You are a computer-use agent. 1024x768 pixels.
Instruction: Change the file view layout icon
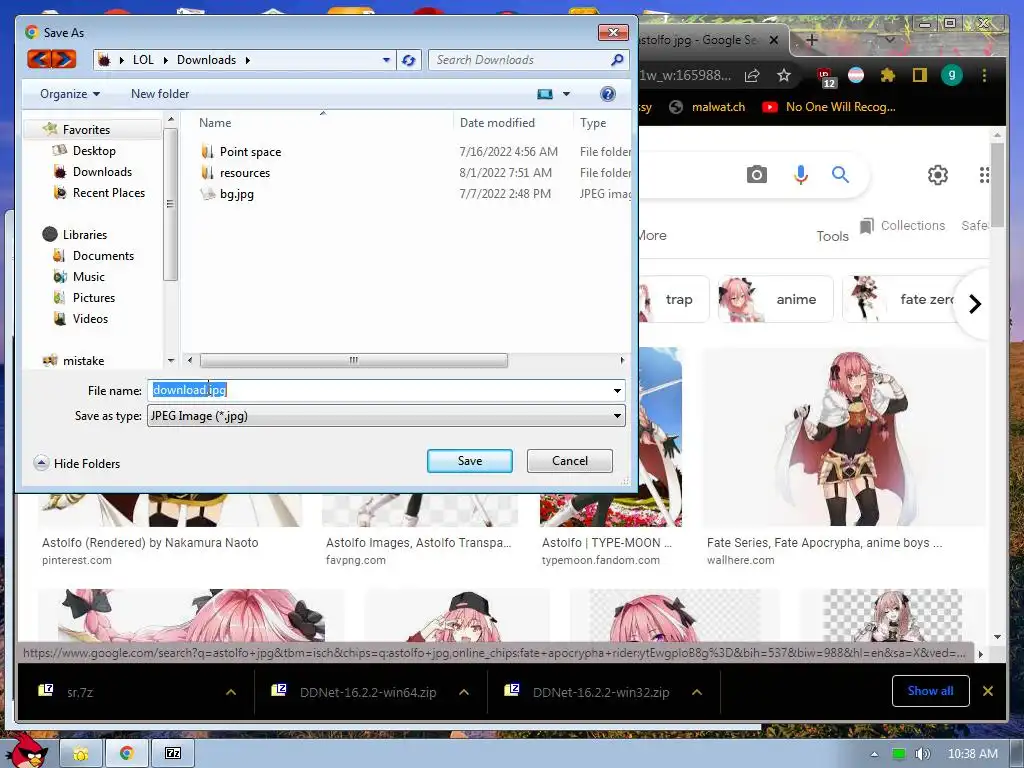coord(545,94)
